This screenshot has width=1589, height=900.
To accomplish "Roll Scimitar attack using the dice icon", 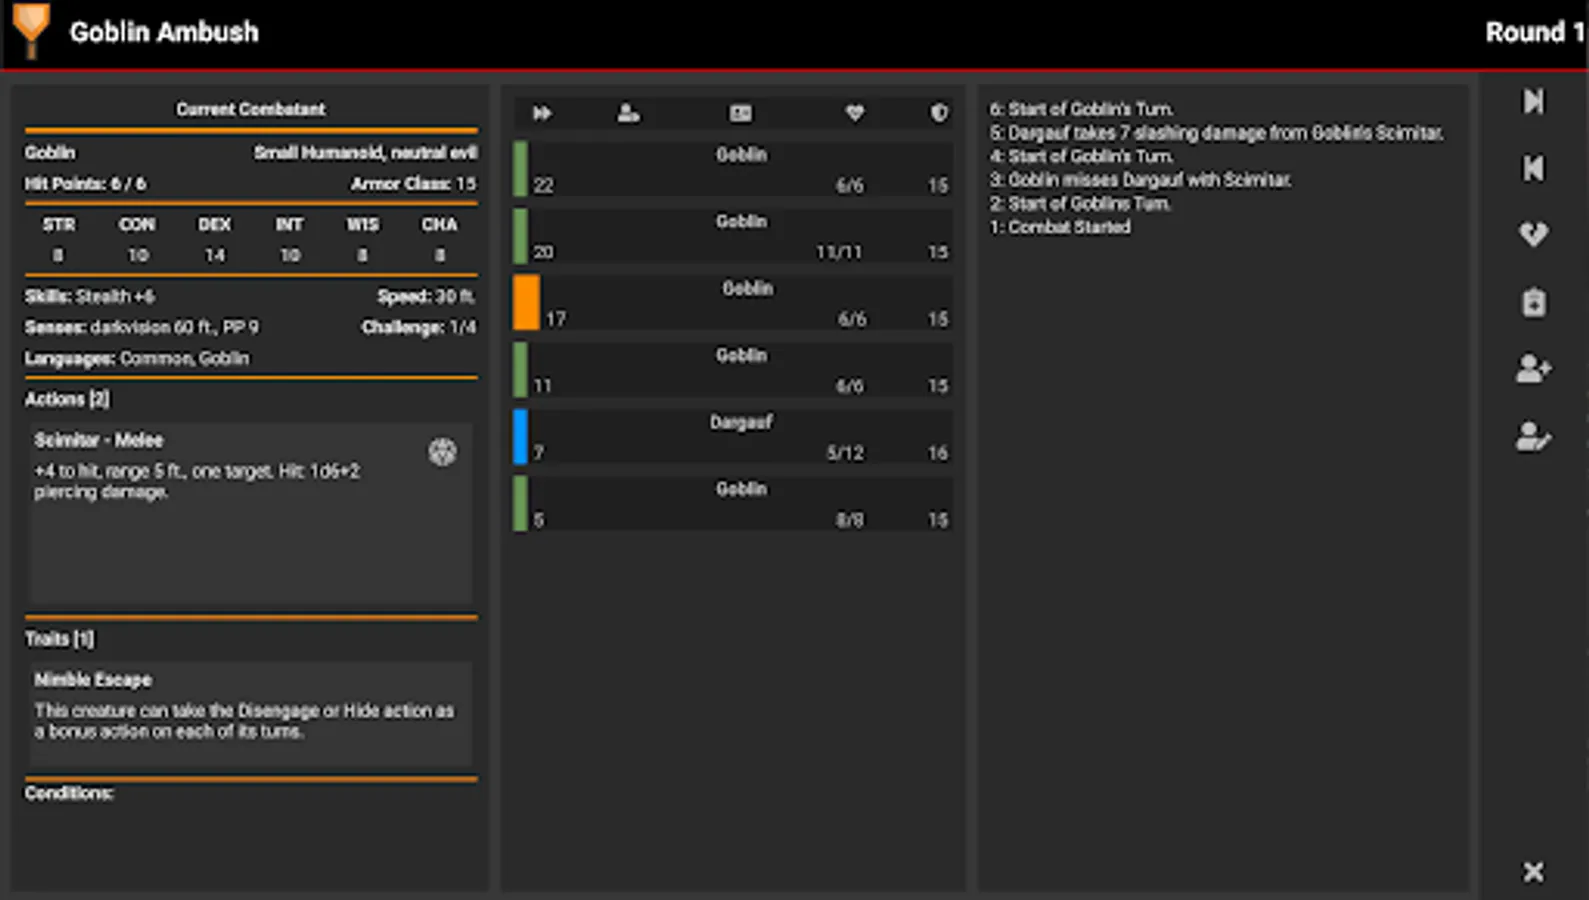I will tap(442, 452).
